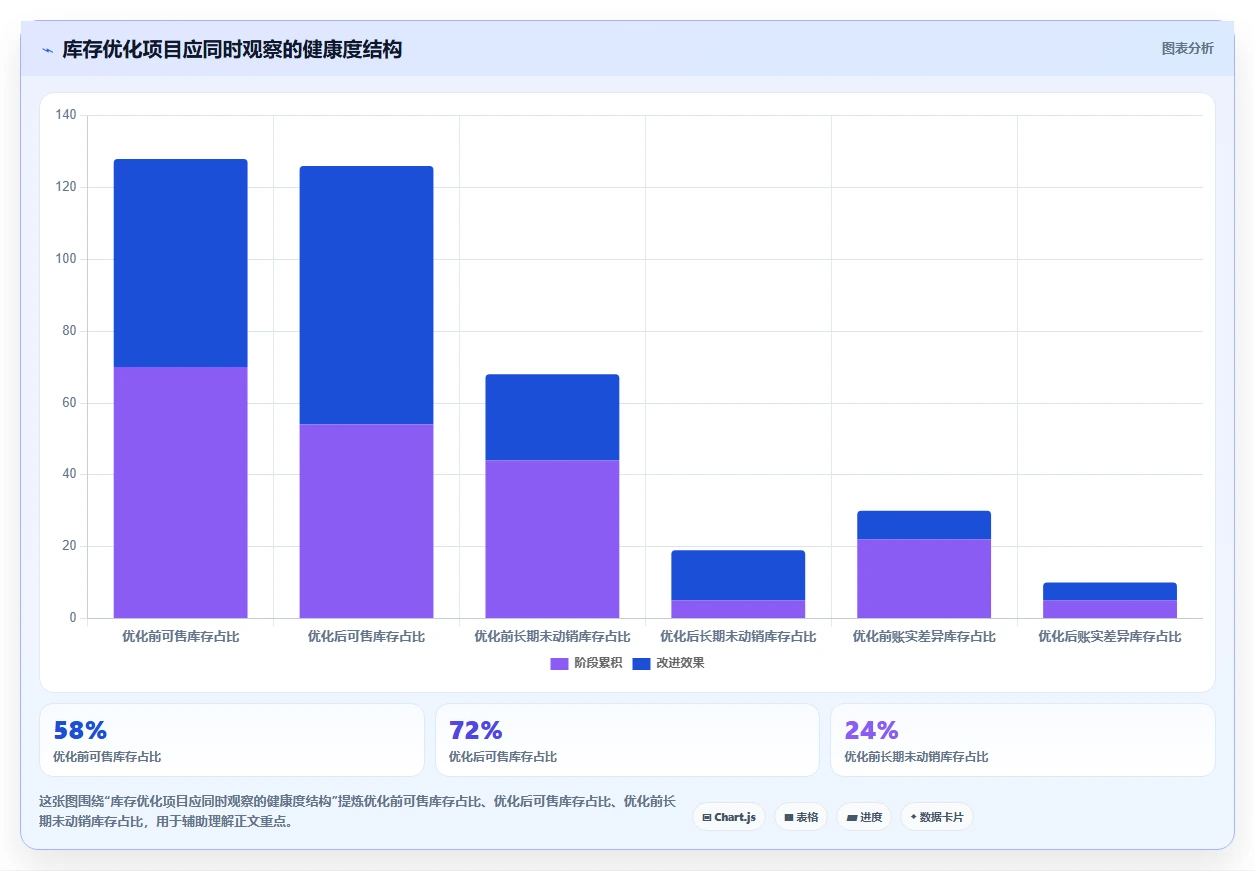The image size is (1255, 871).
Task: Open the 58% 优化前可售库存占比 data card
Action: click(x=232, y=740)
